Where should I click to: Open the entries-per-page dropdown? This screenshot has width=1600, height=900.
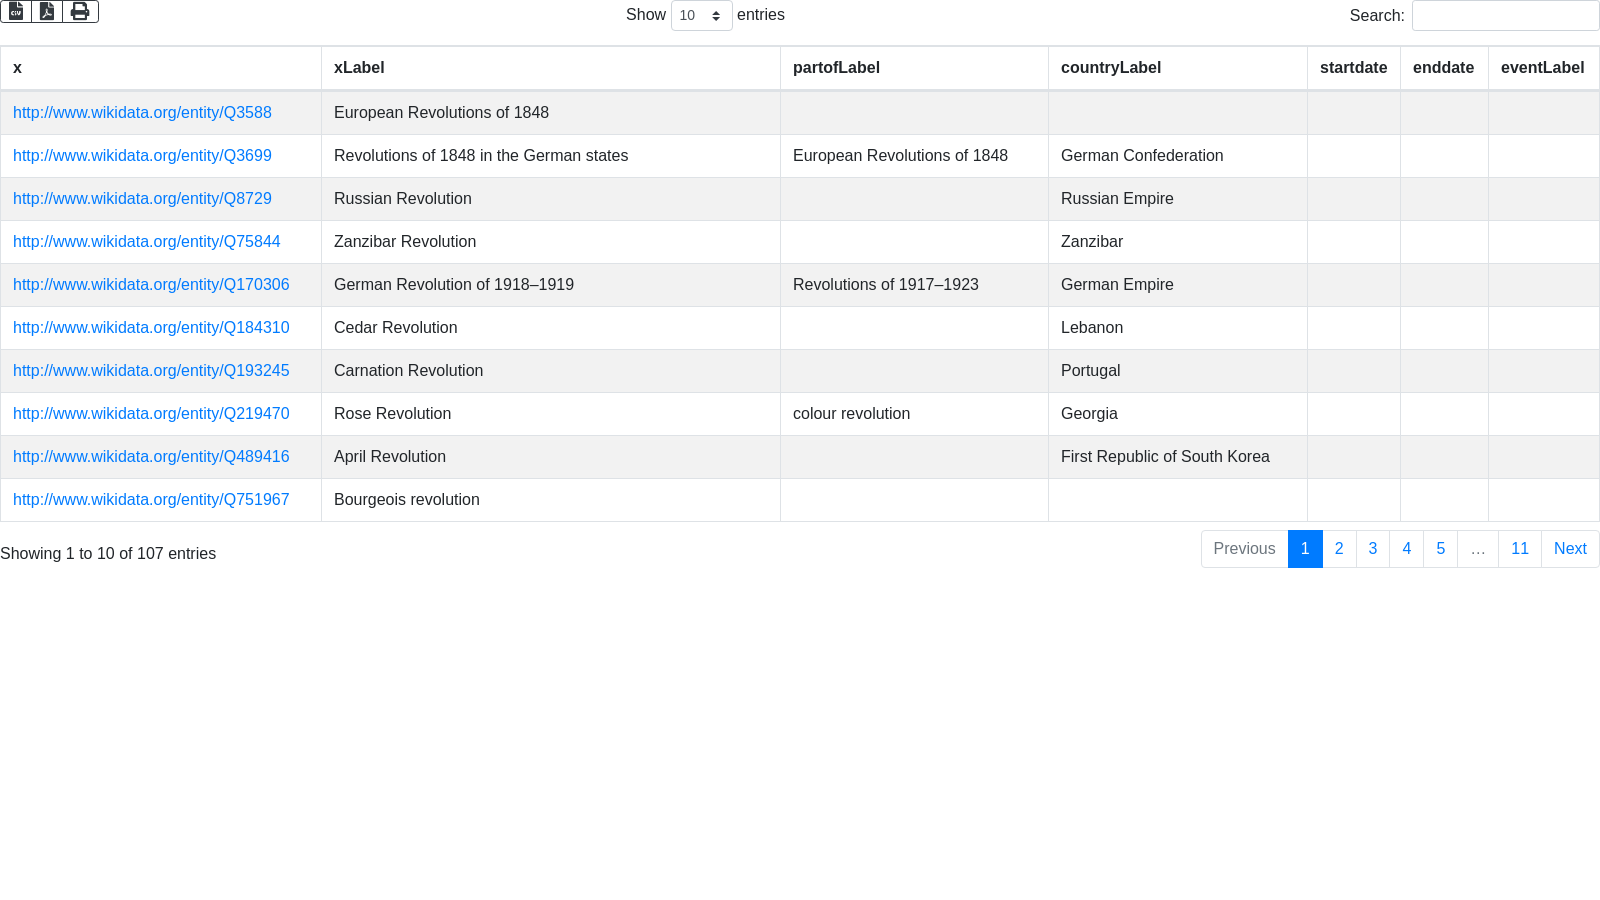(701, 15)
